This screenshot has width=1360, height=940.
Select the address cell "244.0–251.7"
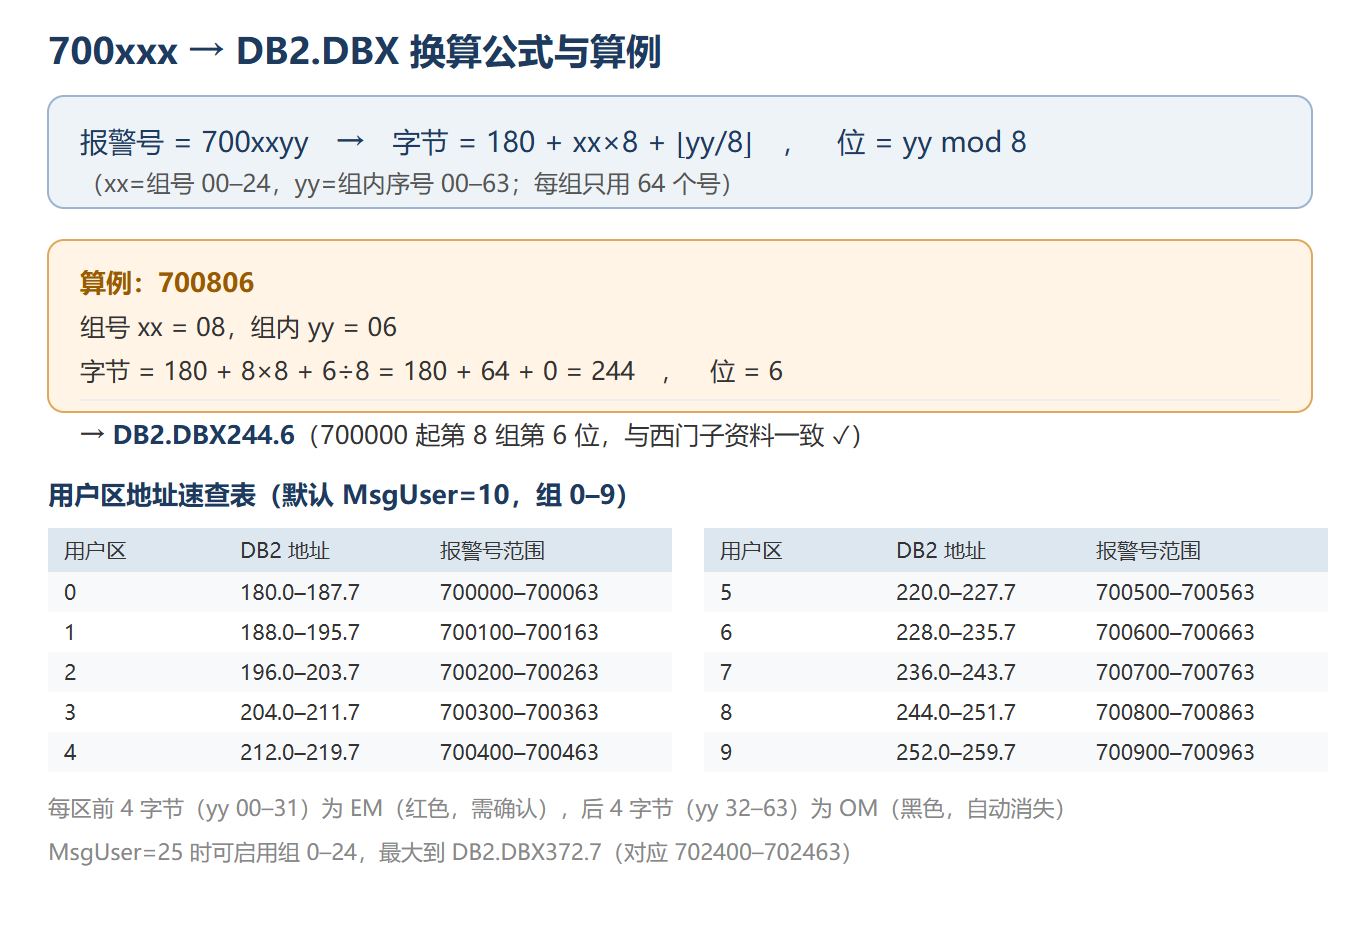click(x=956, y=712)
